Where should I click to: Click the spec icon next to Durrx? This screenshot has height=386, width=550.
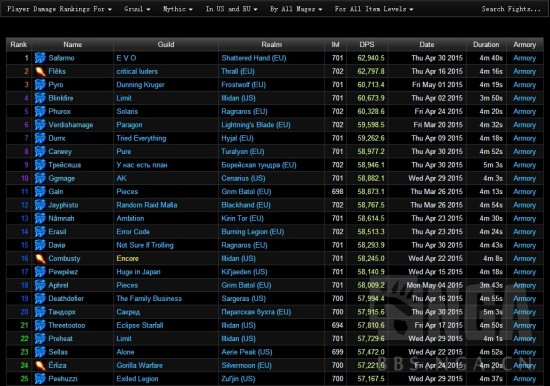(x=40, y=138)
